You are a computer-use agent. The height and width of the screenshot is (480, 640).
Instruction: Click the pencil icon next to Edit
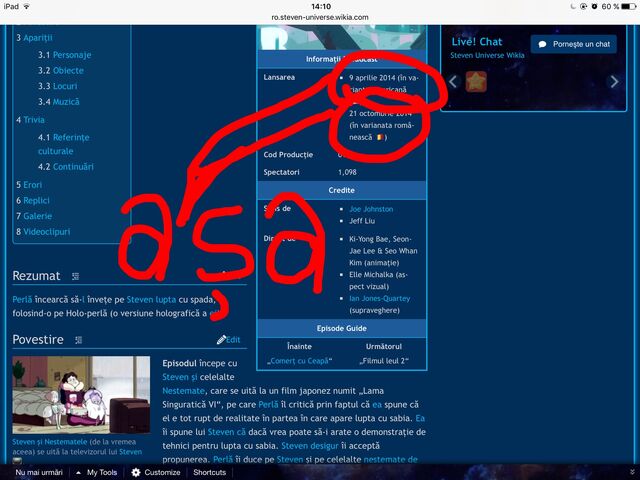click(221, 340)
